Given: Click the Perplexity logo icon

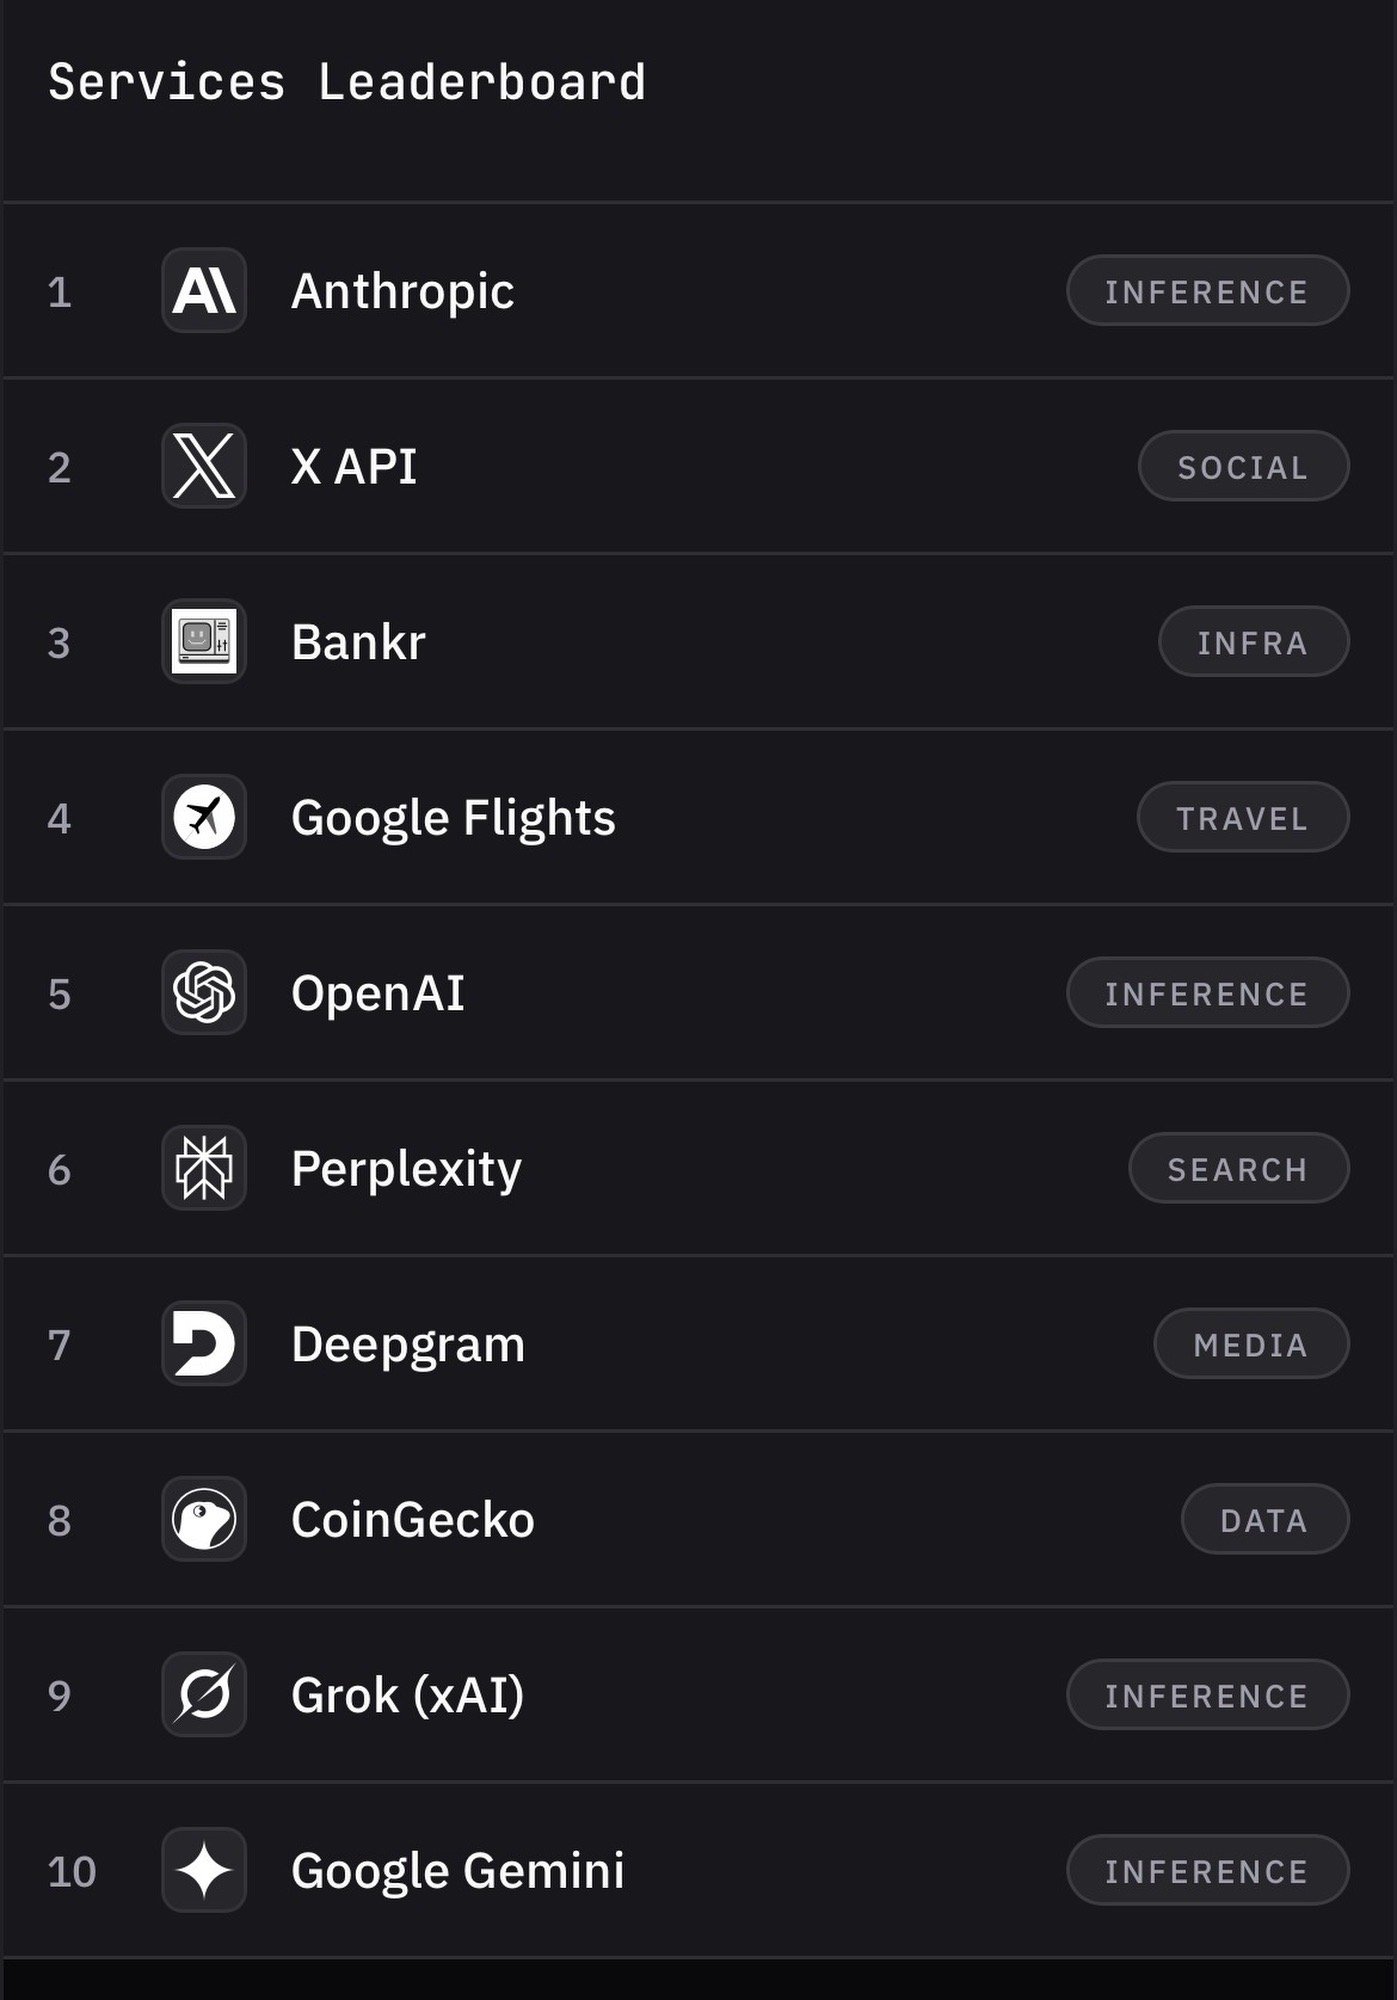Looking at the screenshot, I should point(204,1168).
